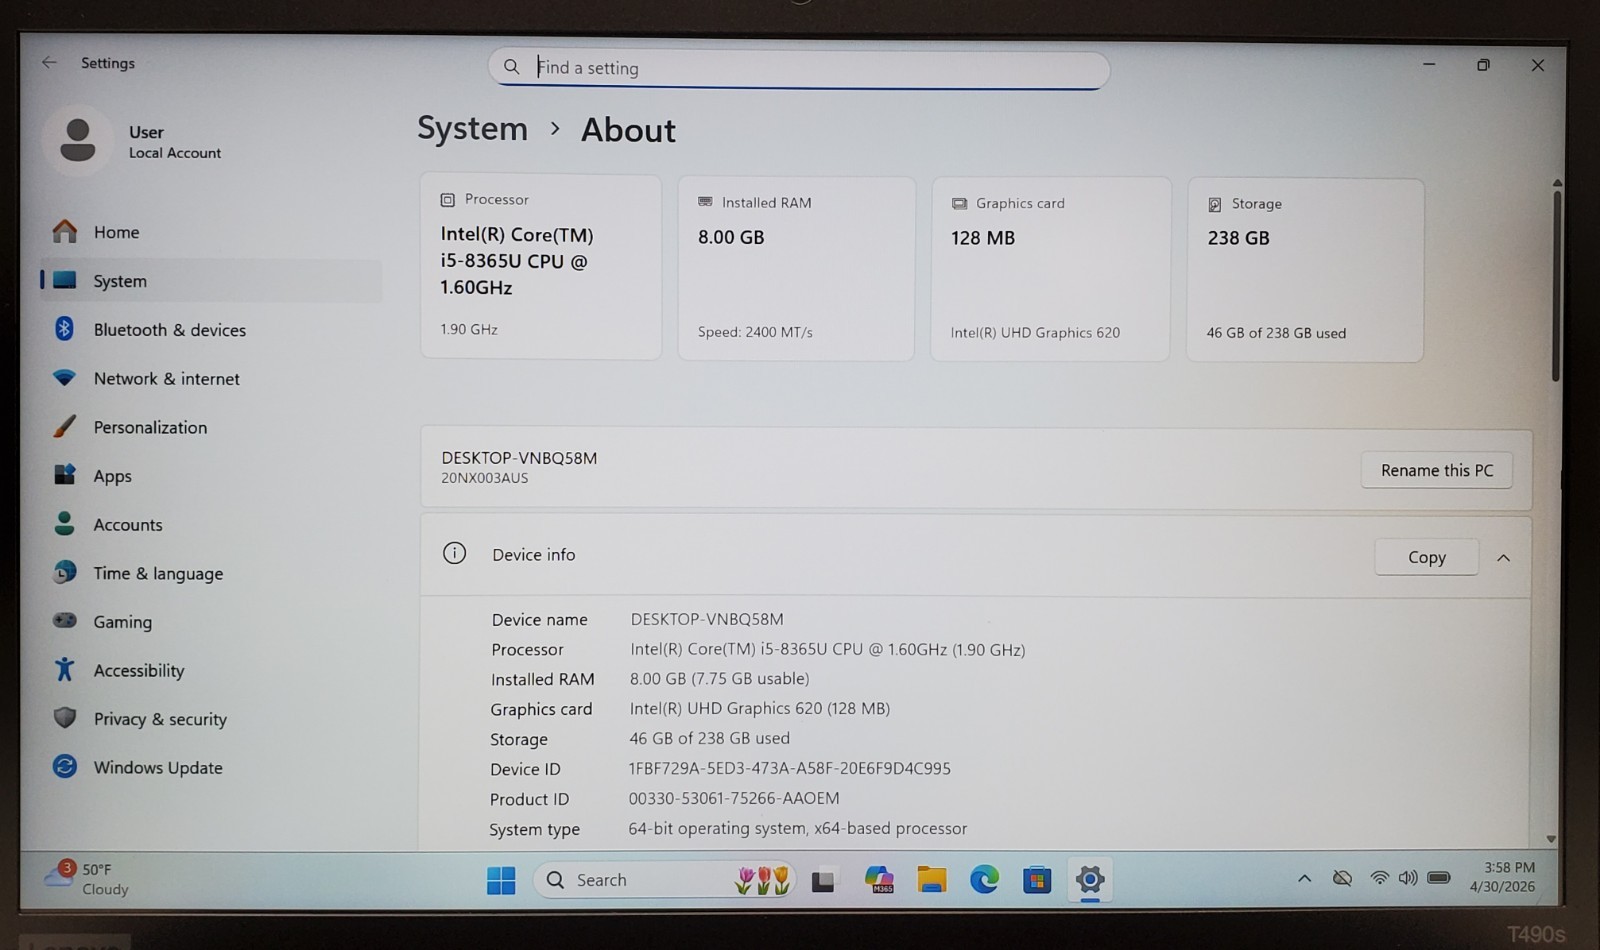Click the Accessibility figure icon

point(65,670)
